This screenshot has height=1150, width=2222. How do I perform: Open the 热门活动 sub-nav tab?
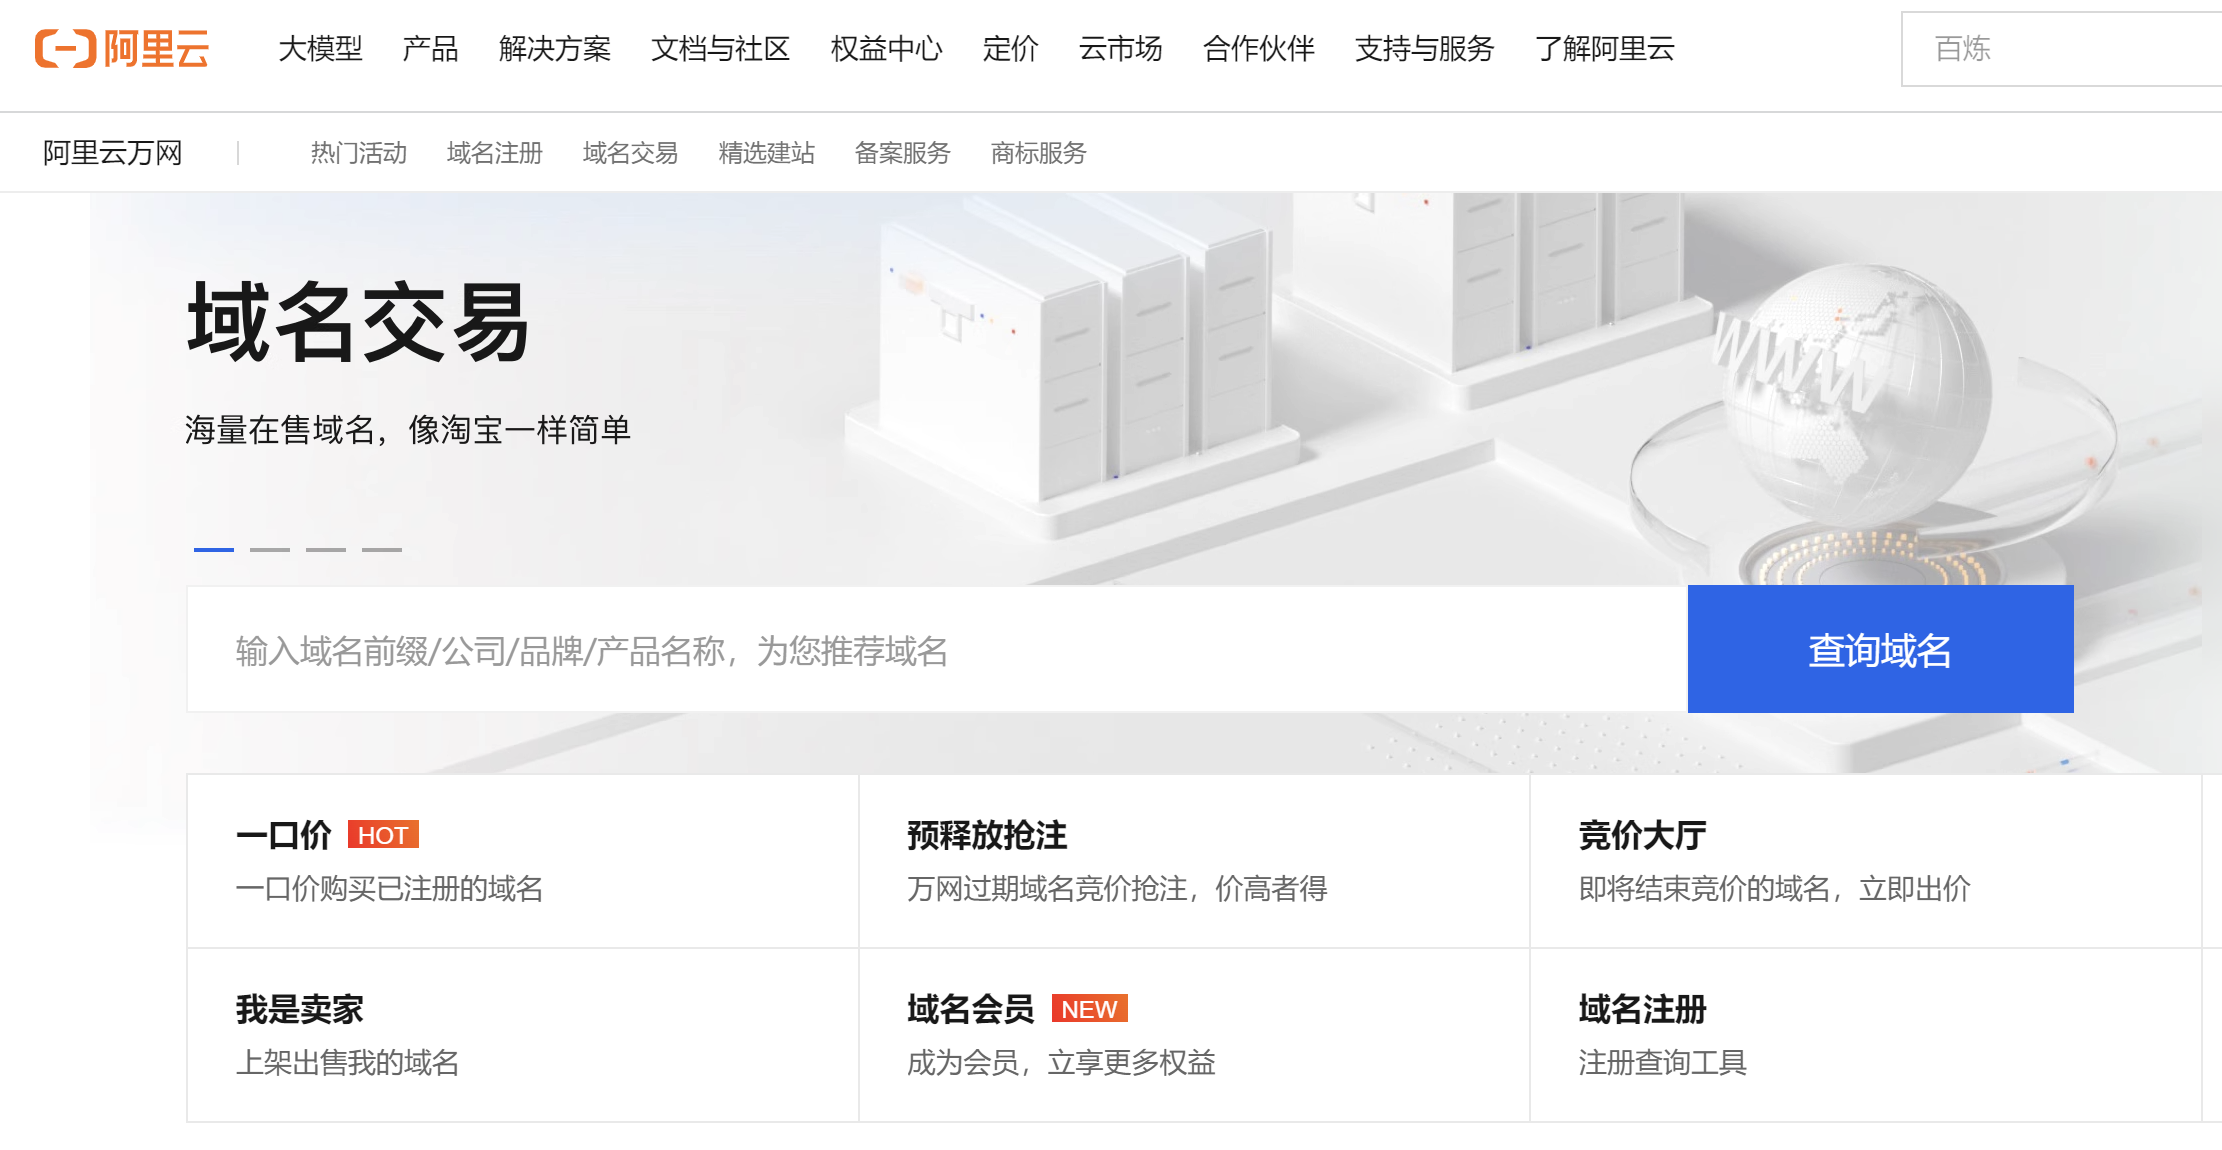[359, 153]
